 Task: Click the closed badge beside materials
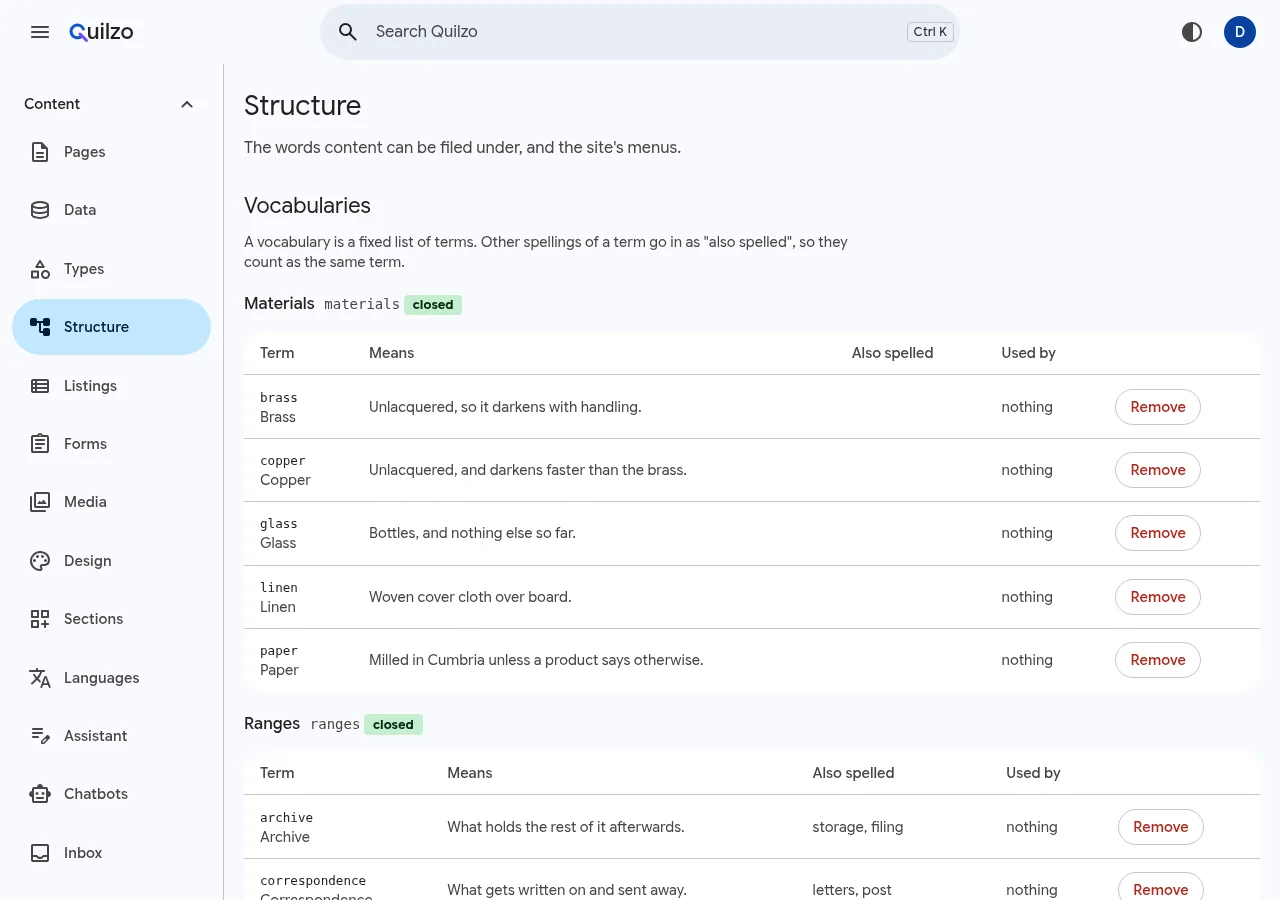pyautogui.click(x=433, y=305)
